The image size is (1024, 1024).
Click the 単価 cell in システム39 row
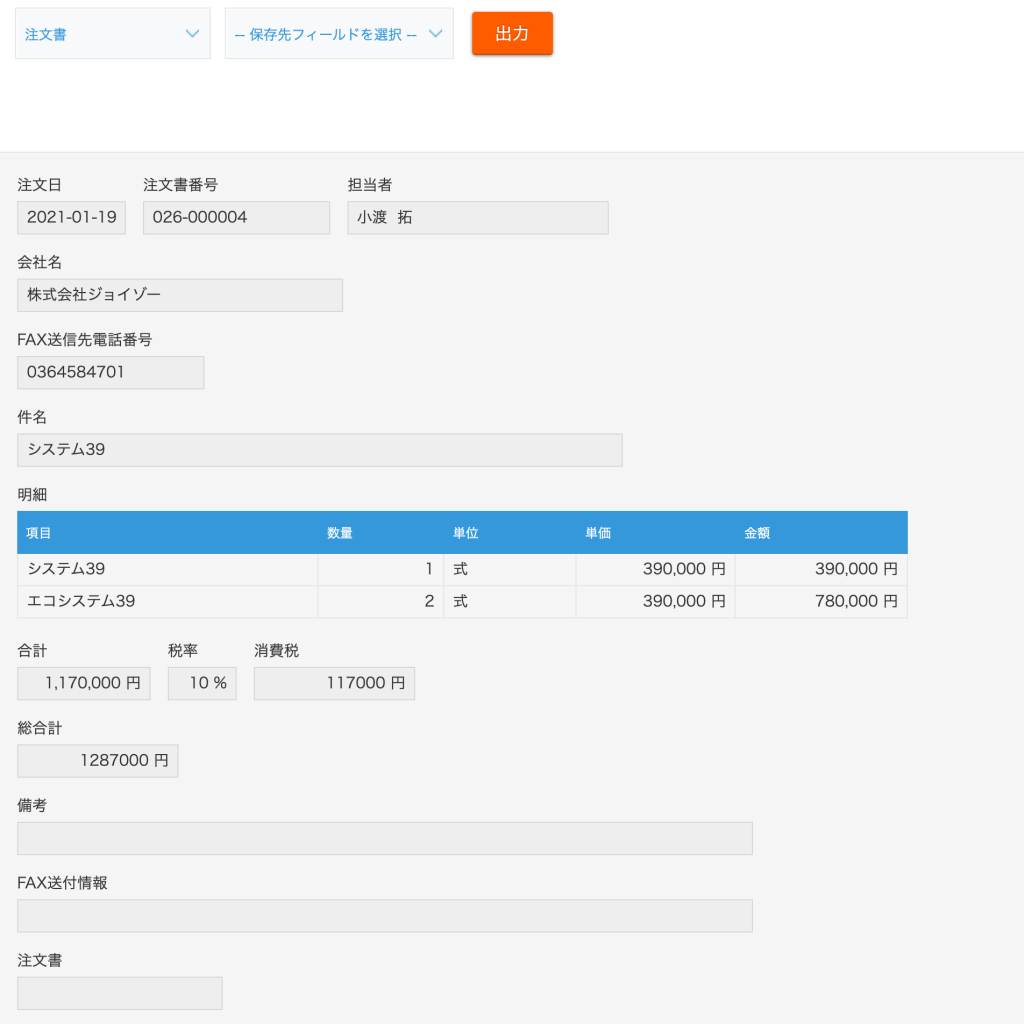656,569
